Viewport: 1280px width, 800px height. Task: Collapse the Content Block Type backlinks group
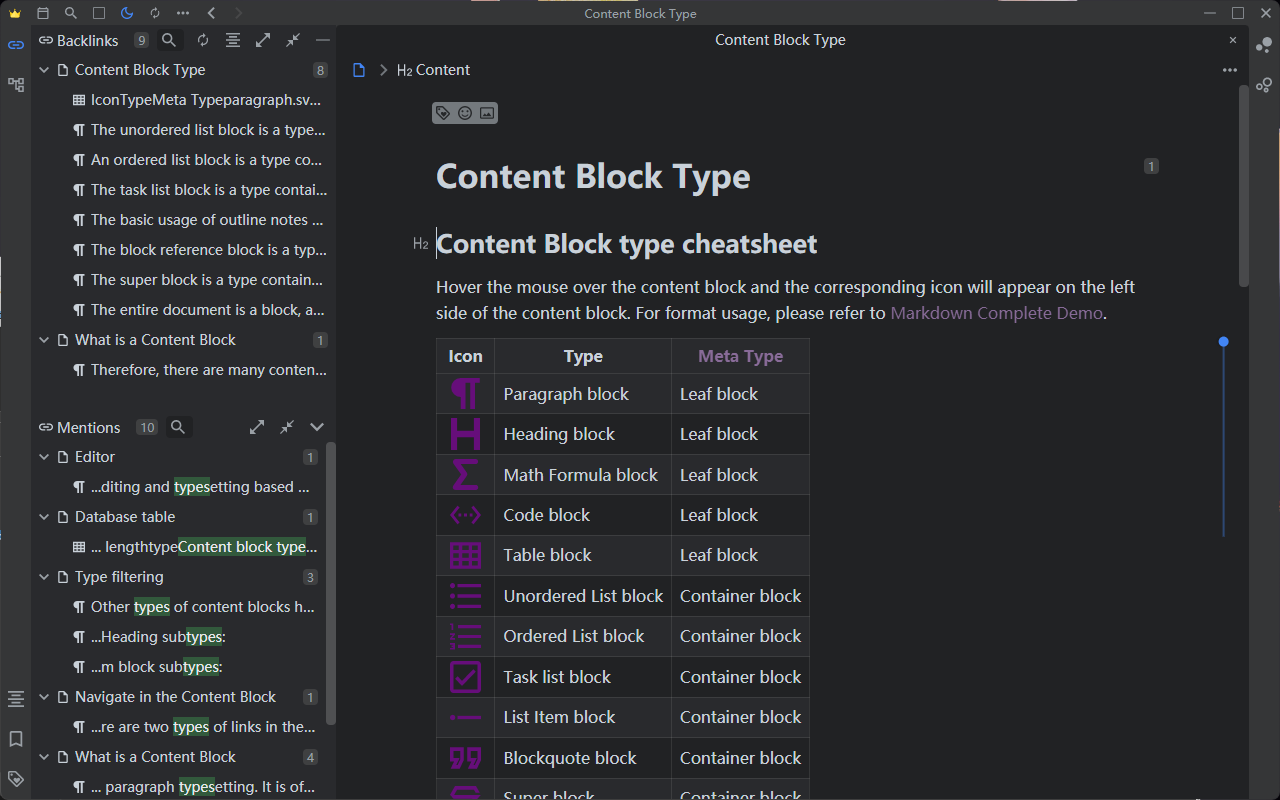44,70
